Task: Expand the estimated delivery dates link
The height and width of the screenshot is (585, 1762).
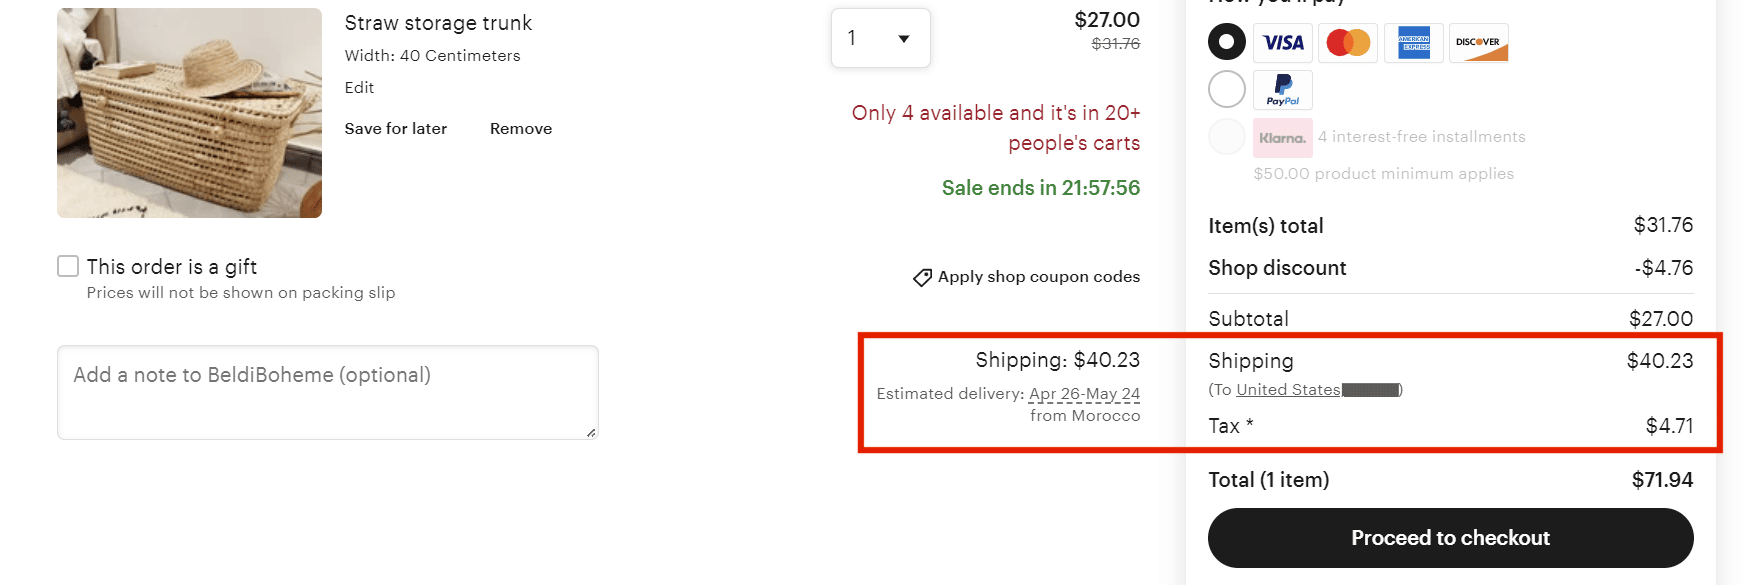Action: [1084, 393]
